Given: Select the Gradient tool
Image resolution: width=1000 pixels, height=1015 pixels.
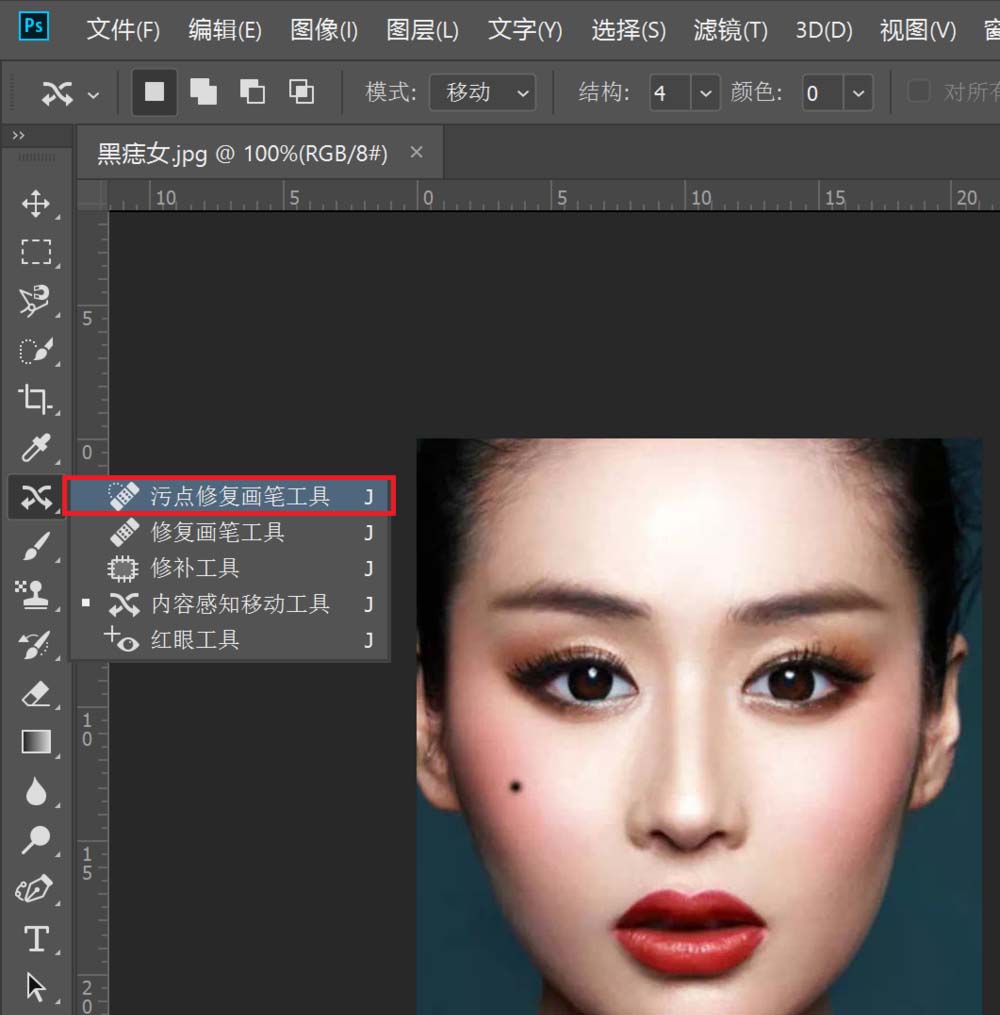Looking at the screenshot, I should click(x=36, y=742).
